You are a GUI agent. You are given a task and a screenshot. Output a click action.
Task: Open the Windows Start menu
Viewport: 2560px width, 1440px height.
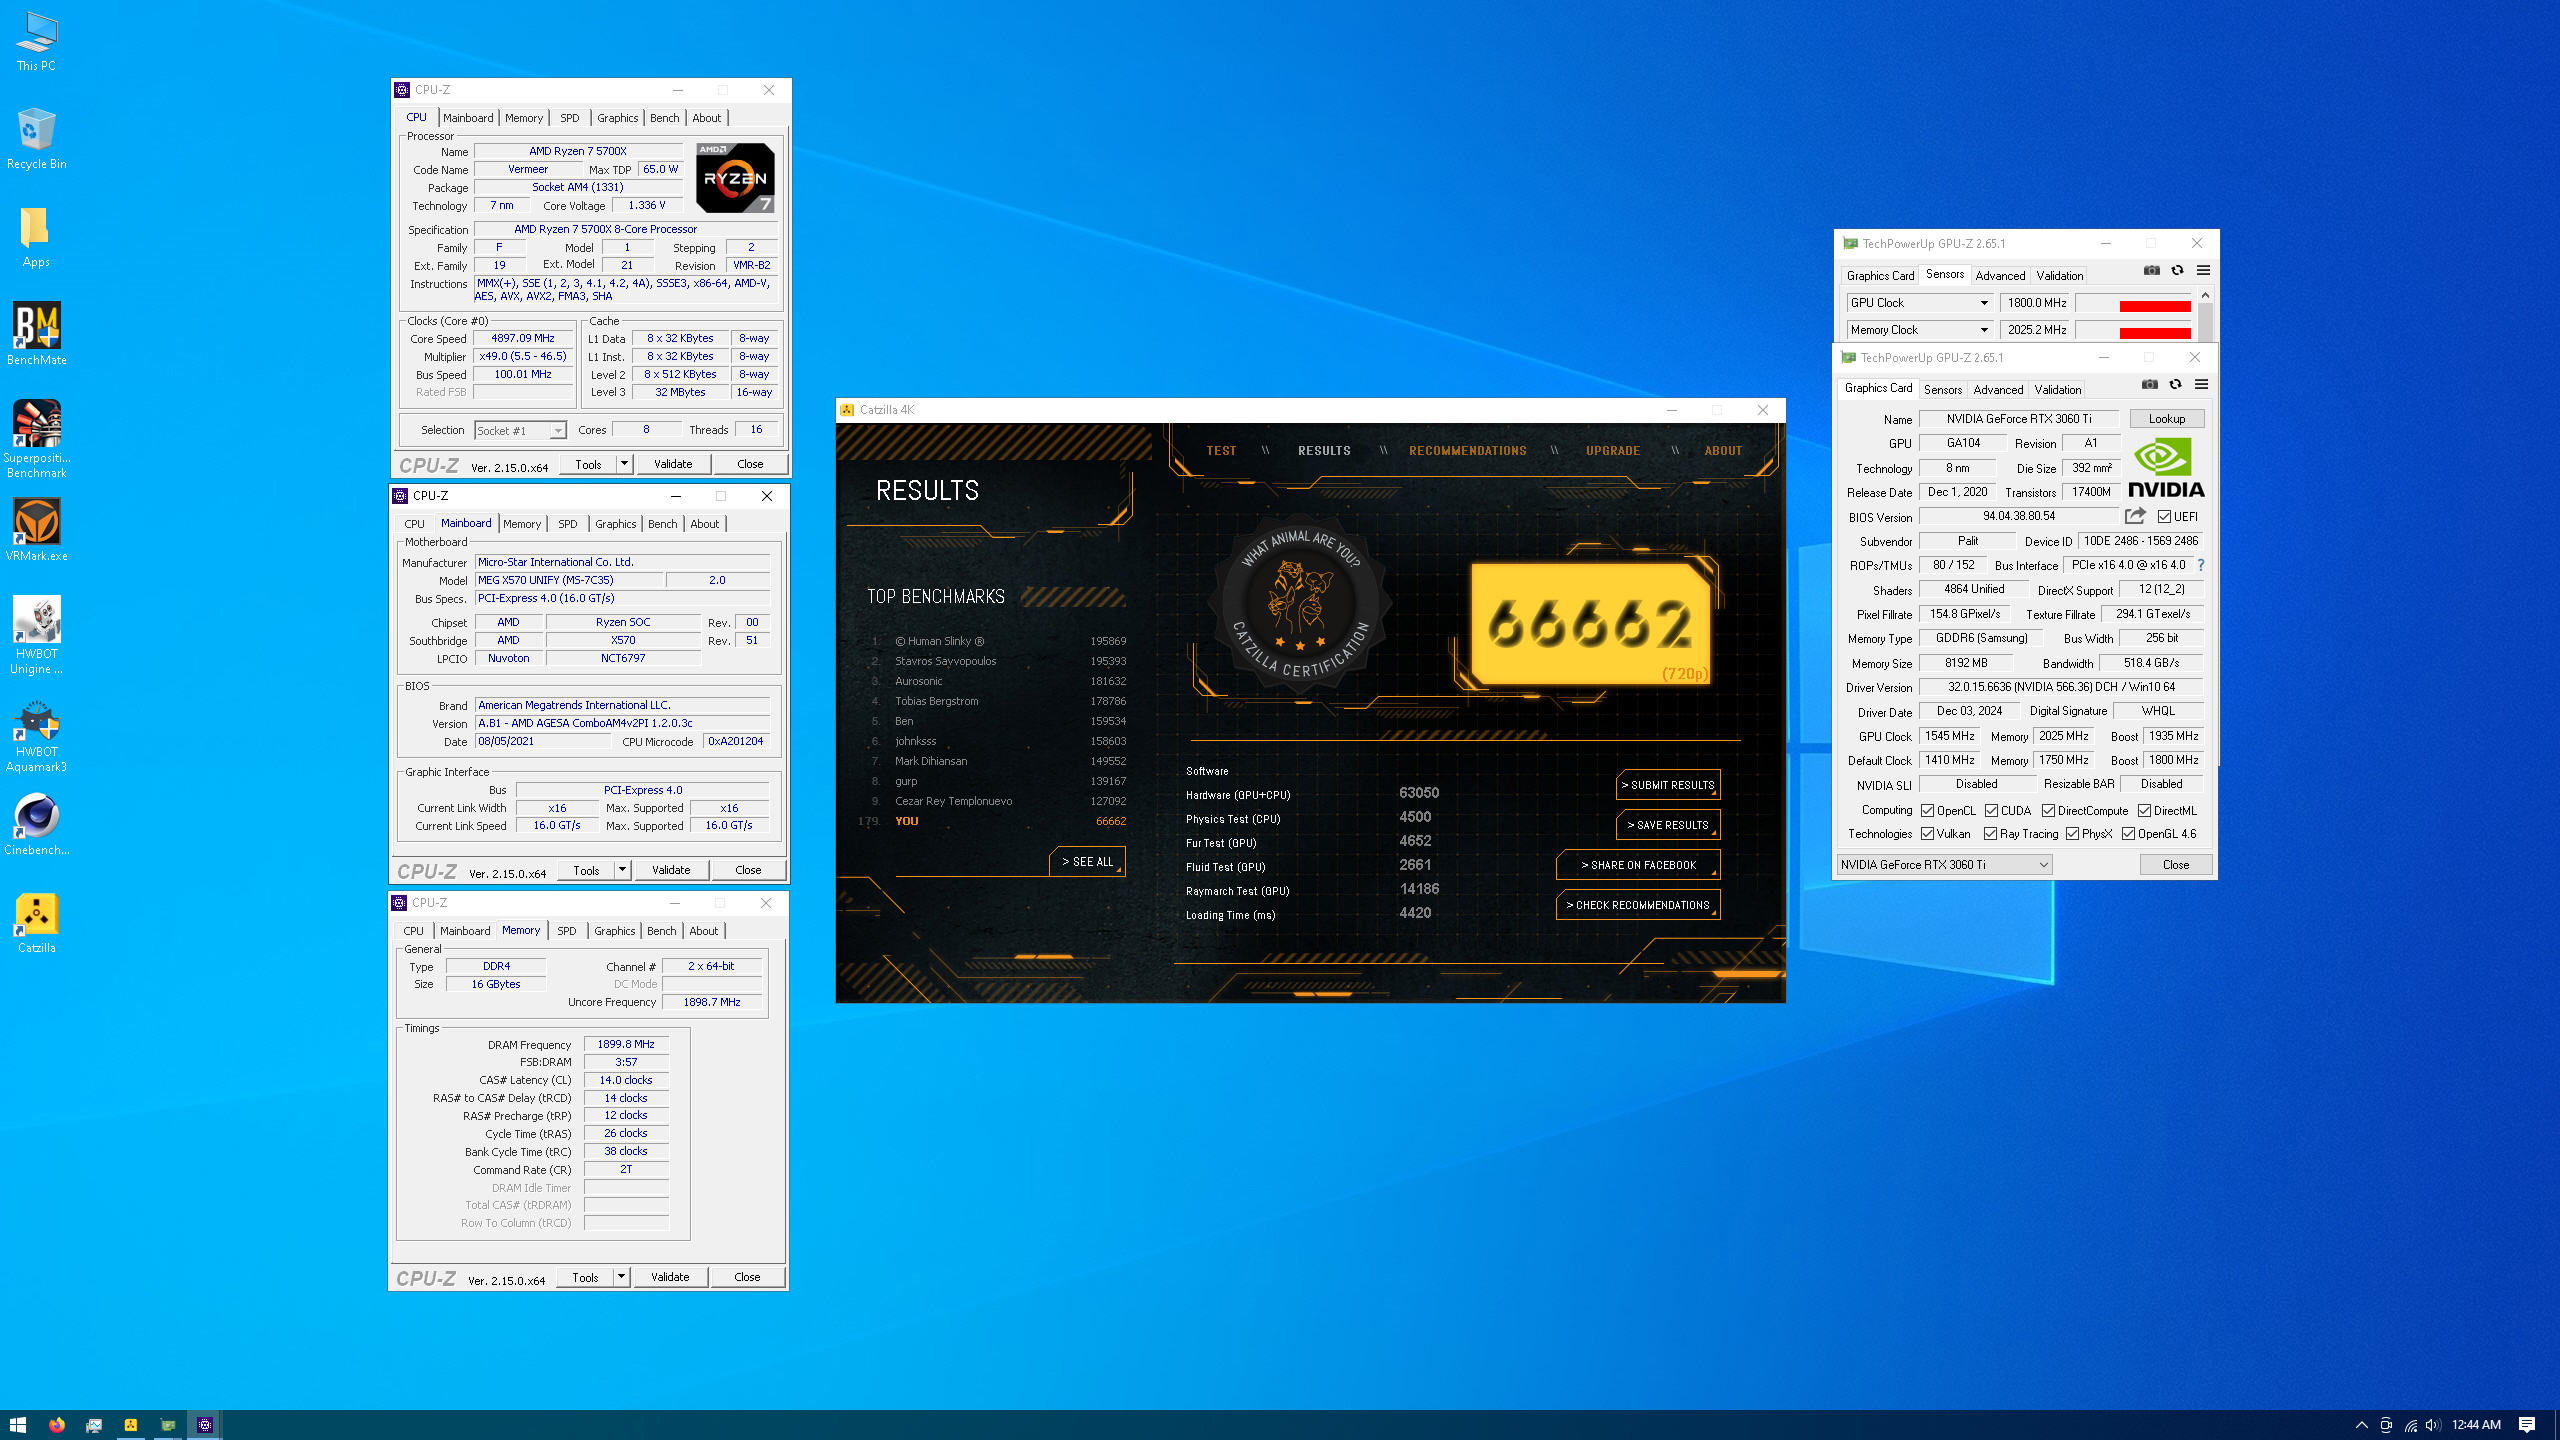click(x=18, y=1425)
